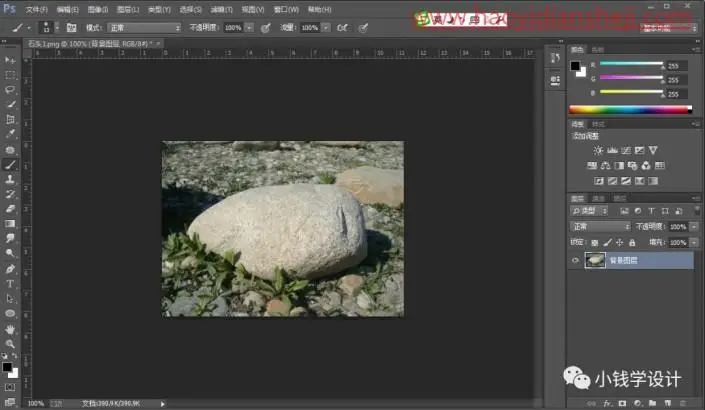Enable airbrush mode in options bar
The image size is (705, 410).
[342, 28]
